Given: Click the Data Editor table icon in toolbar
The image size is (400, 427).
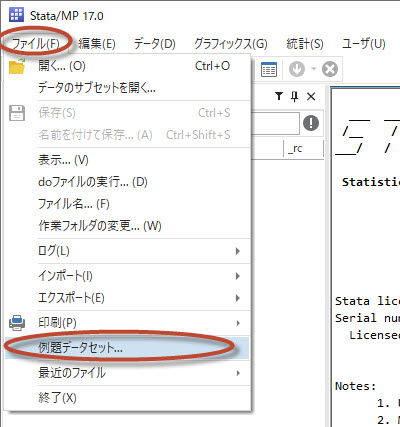Looking at the screenshot, I should [x=269, y=70].
